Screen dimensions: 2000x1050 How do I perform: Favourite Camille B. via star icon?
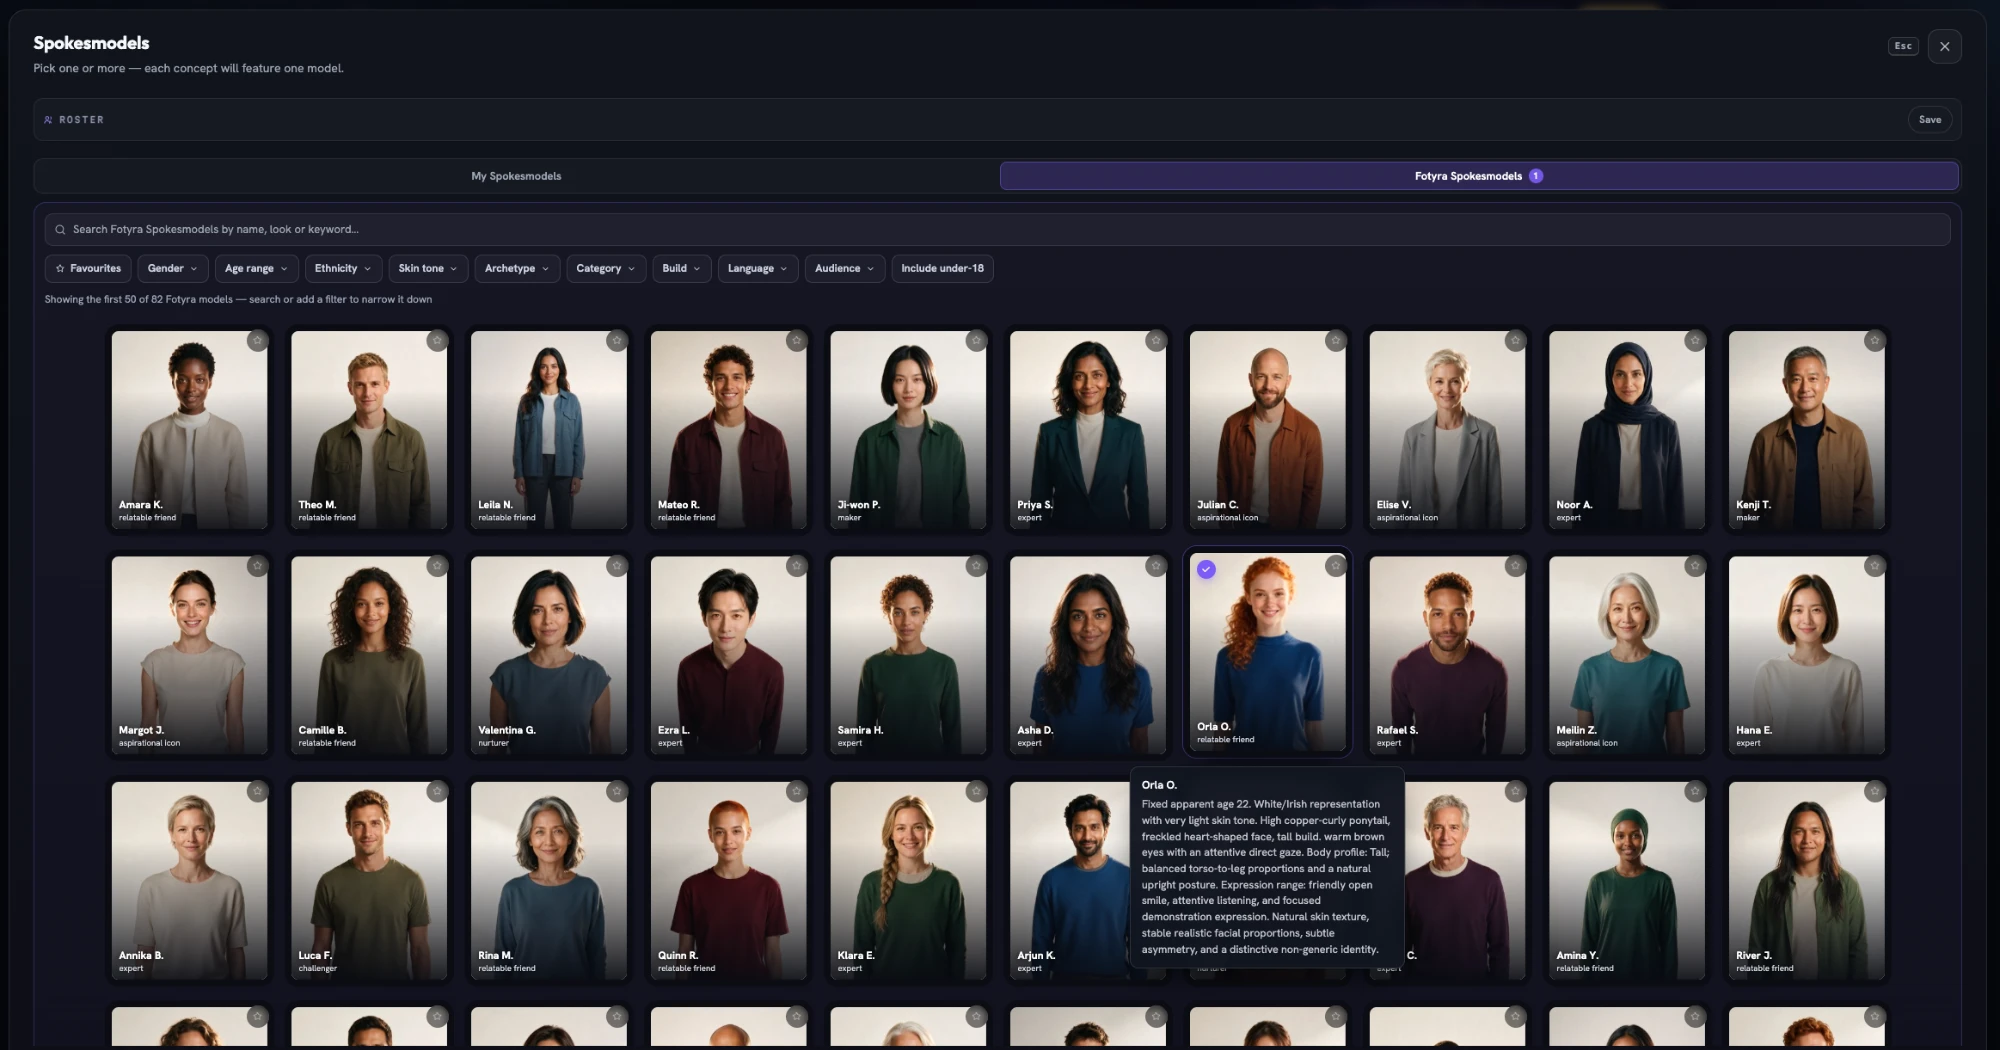coord(437,566)
